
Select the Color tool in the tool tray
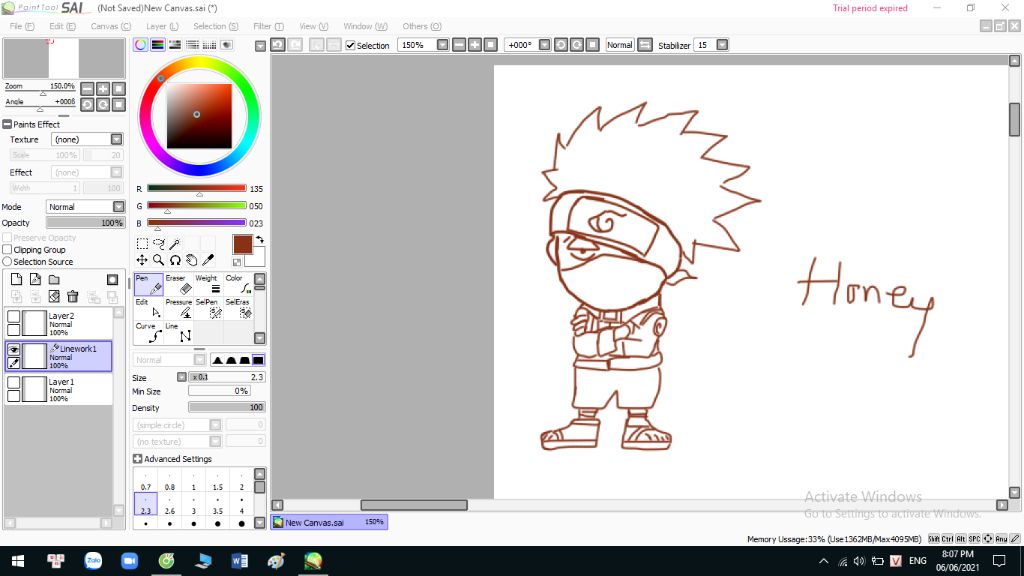pyautogui.click(x=238, y=284)
